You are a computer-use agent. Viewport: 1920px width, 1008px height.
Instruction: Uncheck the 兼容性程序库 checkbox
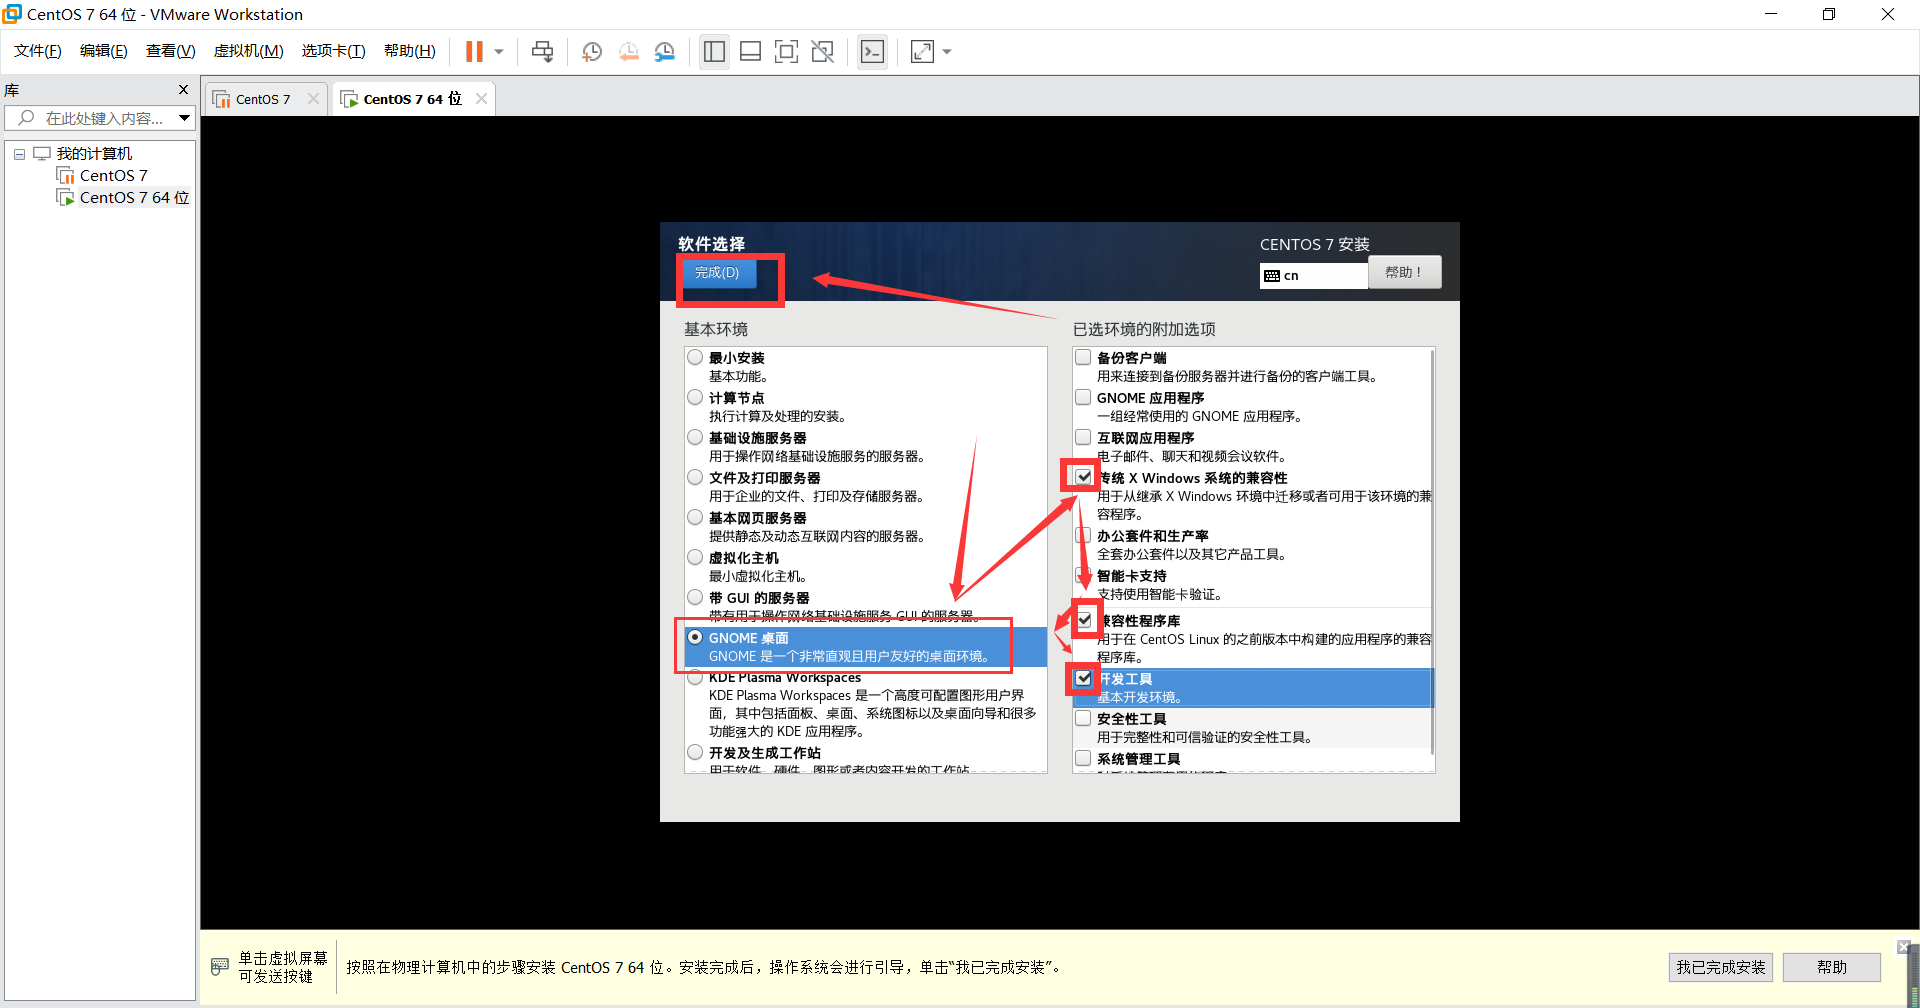(1084, 620)
